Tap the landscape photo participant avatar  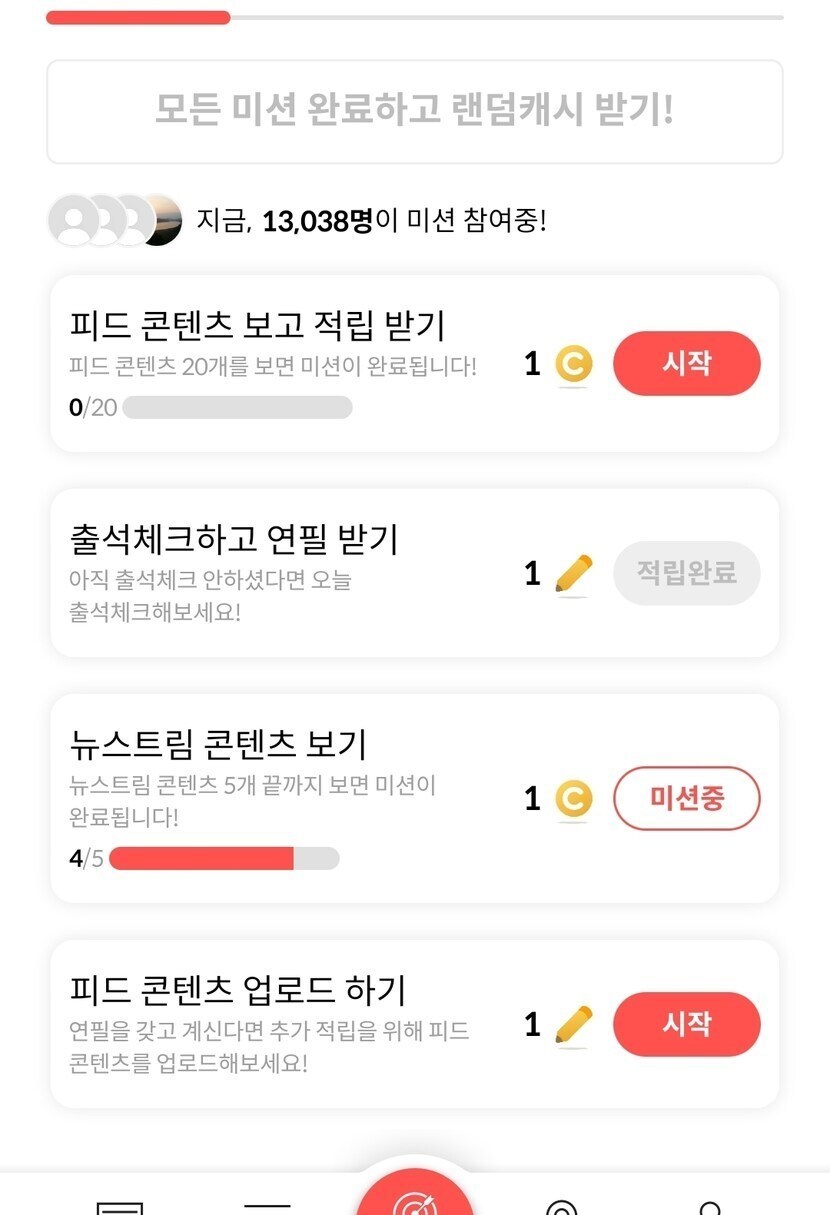(x=162, y=220)
